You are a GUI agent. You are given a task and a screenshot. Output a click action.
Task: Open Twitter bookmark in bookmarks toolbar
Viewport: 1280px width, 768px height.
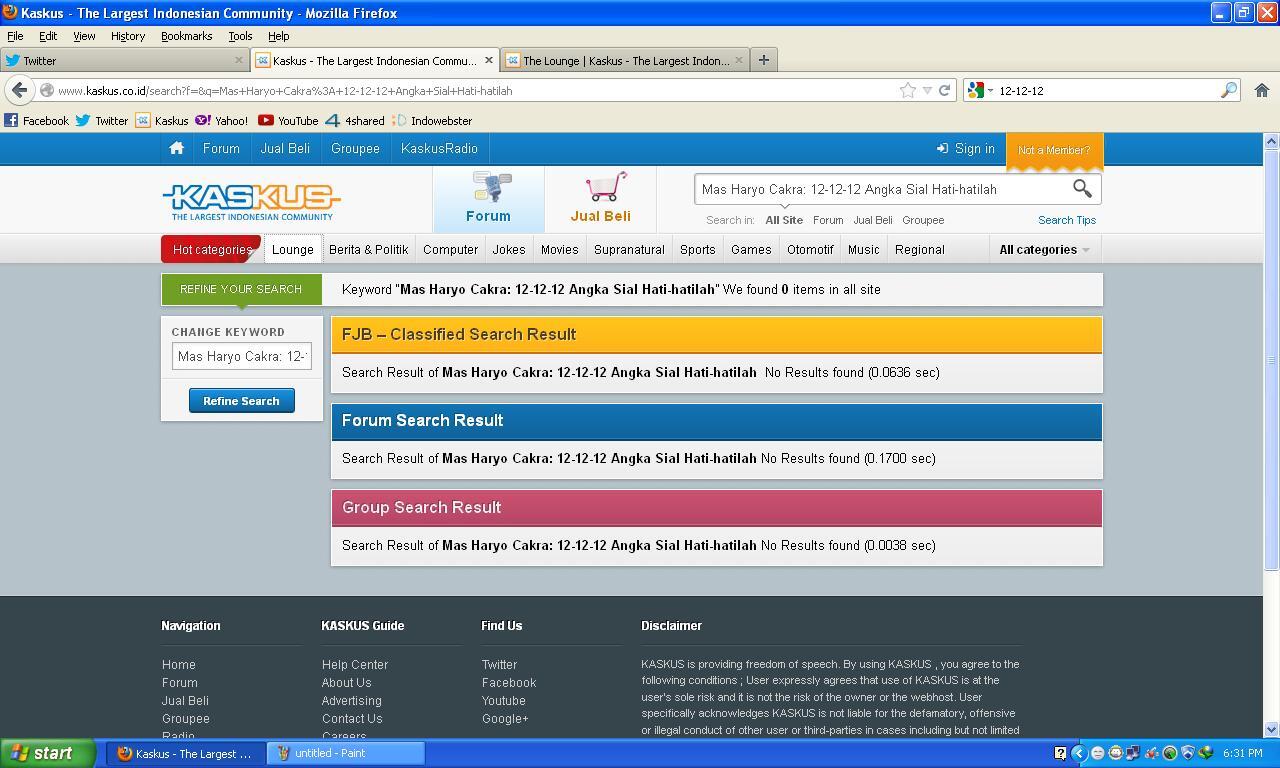[103, 120]
